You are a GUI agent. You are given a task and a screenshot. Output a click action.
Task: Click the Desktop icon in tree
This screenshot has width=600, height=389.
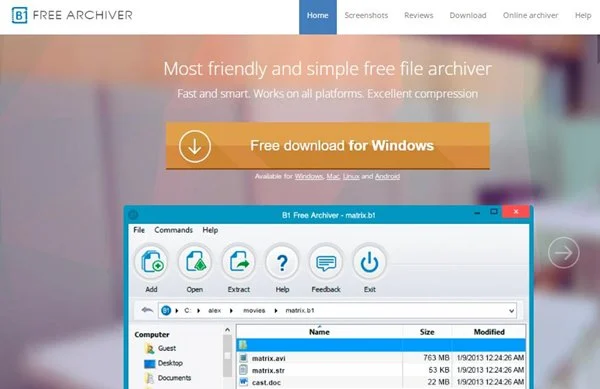150,363
